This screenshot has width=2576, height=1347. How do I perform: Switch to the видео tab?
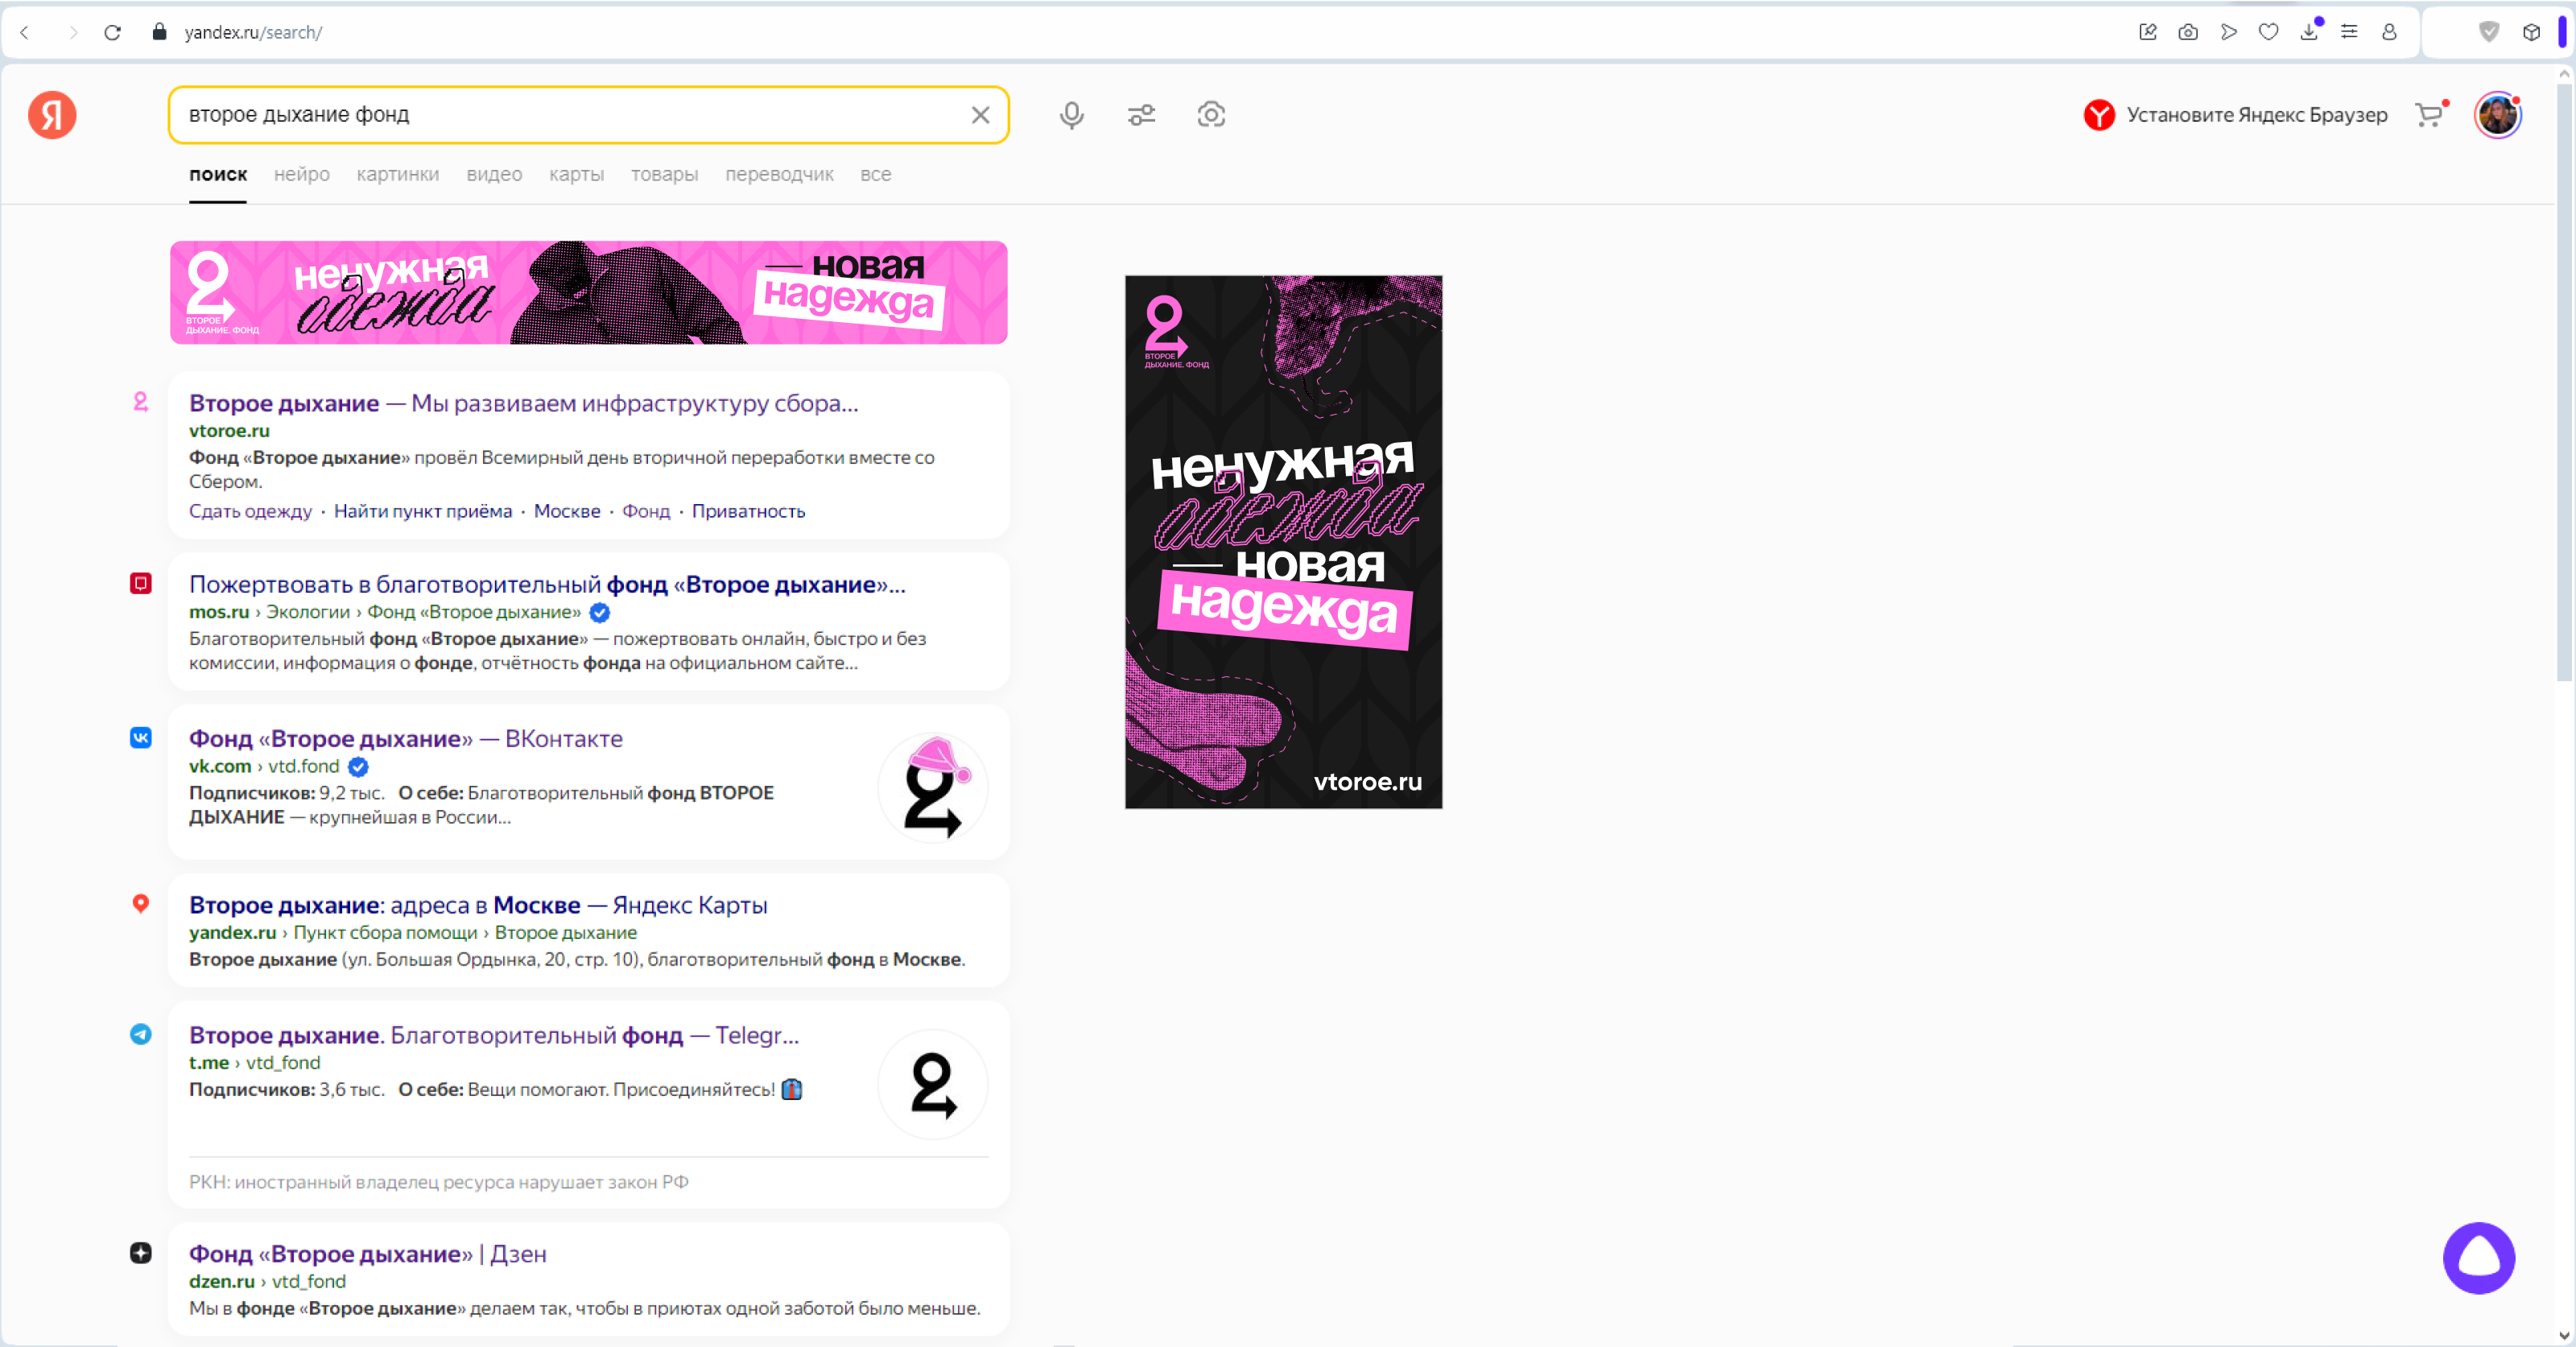pos(494,174)
